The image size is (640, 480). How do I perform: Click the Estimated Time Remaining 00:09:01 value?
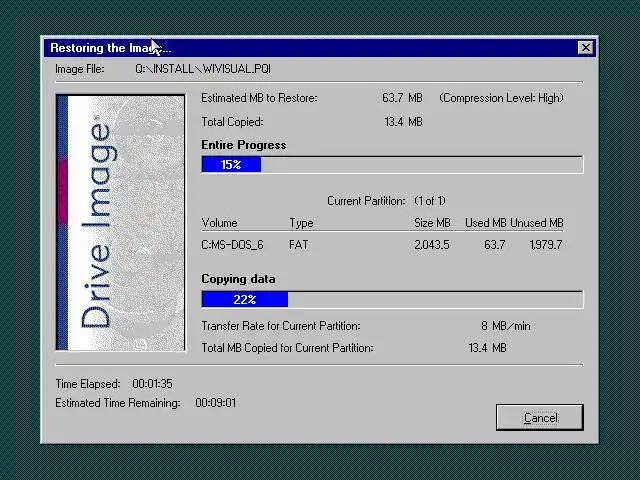click(216, 403)
